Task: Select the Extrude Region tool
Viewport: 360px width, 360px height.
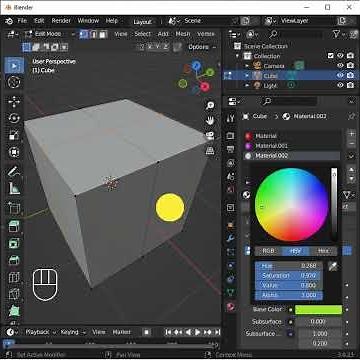Action: 14,227
